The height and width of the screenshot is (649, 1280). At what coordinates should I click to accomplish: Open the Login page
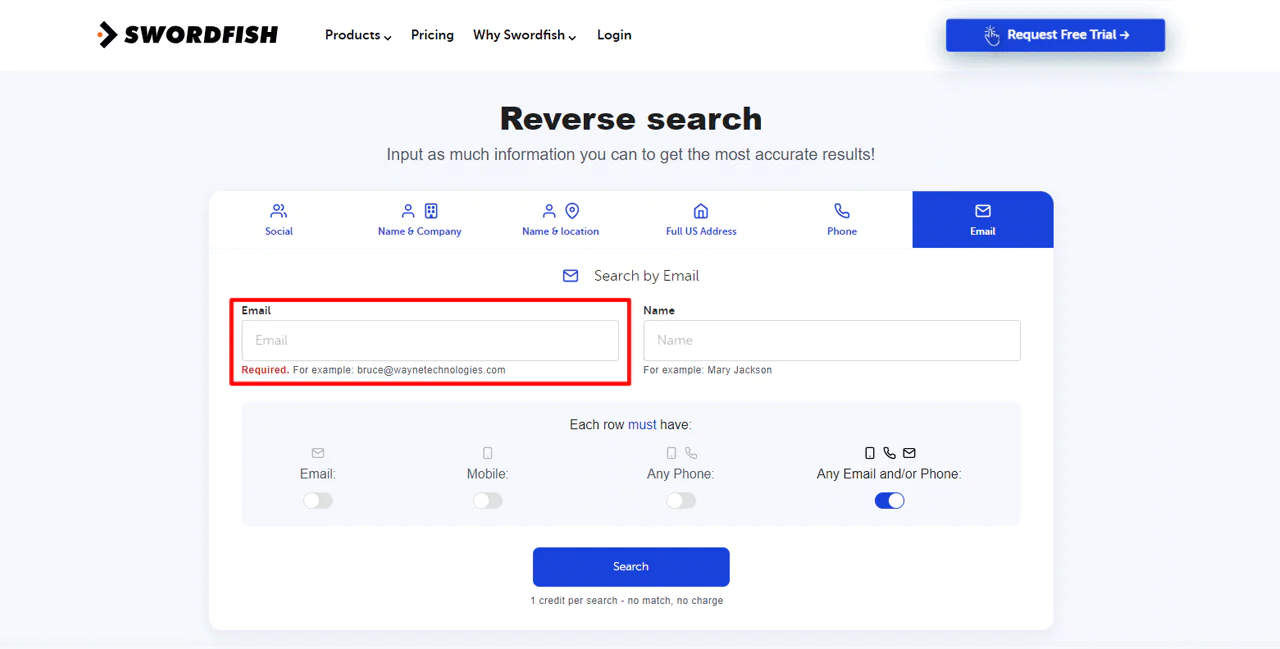613,34
